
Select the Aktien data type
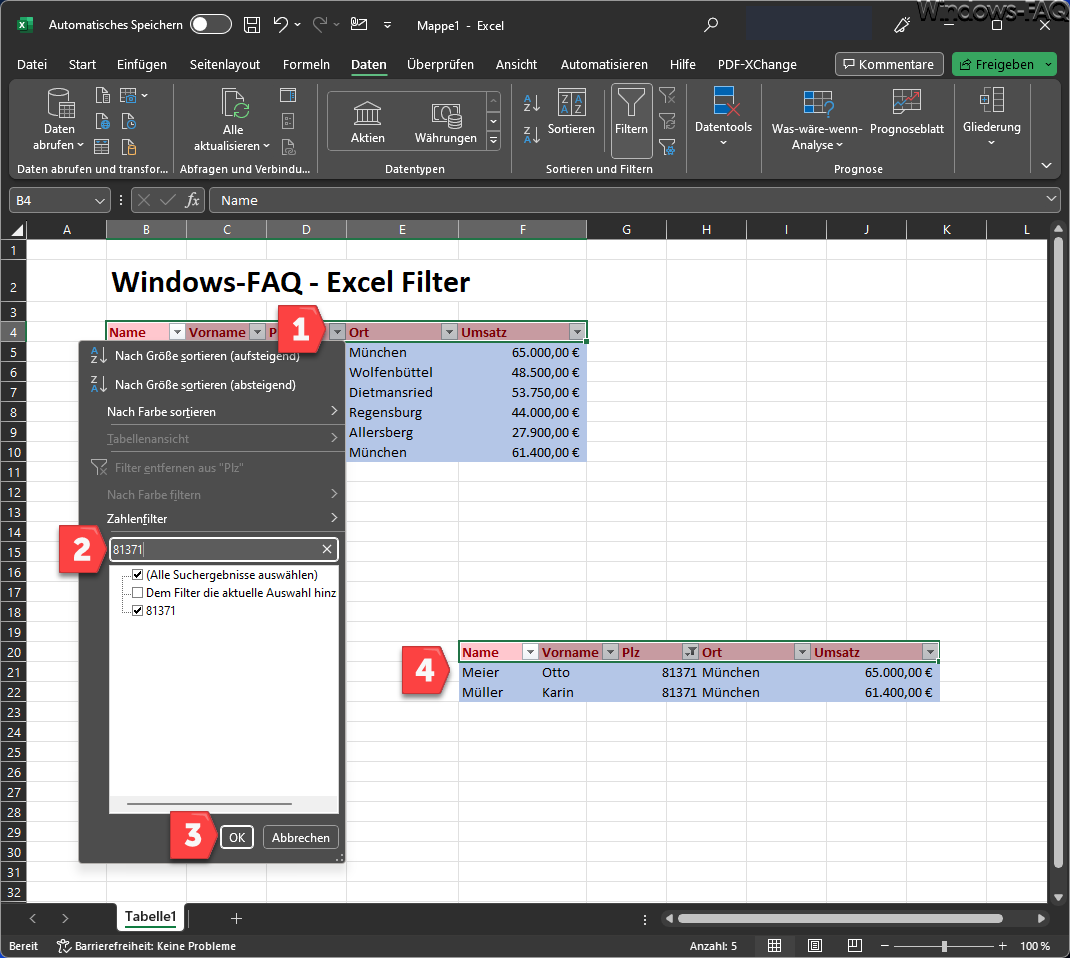[x=367, y=121]
